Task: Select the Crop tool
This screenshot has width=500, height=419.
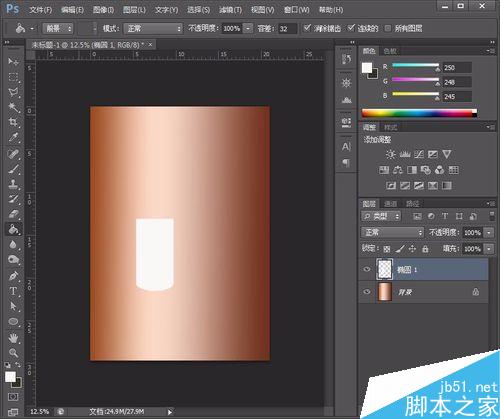Action: click(x=13, y=122)
